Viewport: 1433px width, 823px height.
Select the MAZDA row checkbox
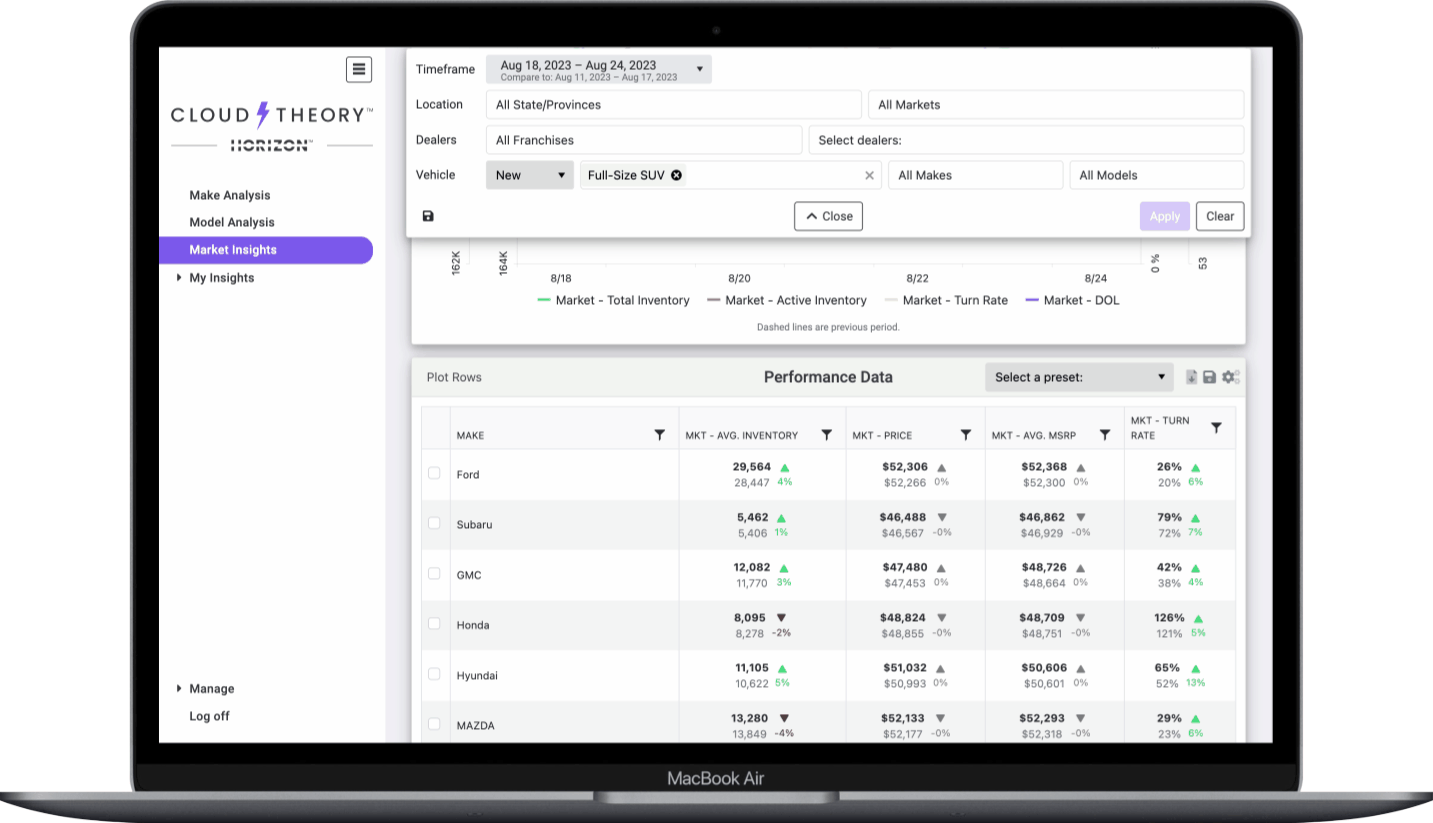[434, 724]
